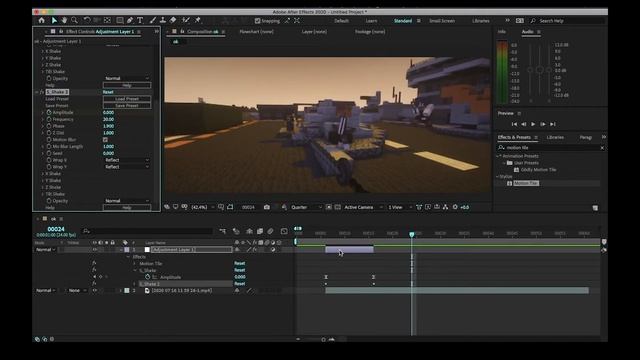Open the Libraries tab beside Effects & Presets
The height and width of the screenshot is (360, 640).
click(x=555, y=137)
